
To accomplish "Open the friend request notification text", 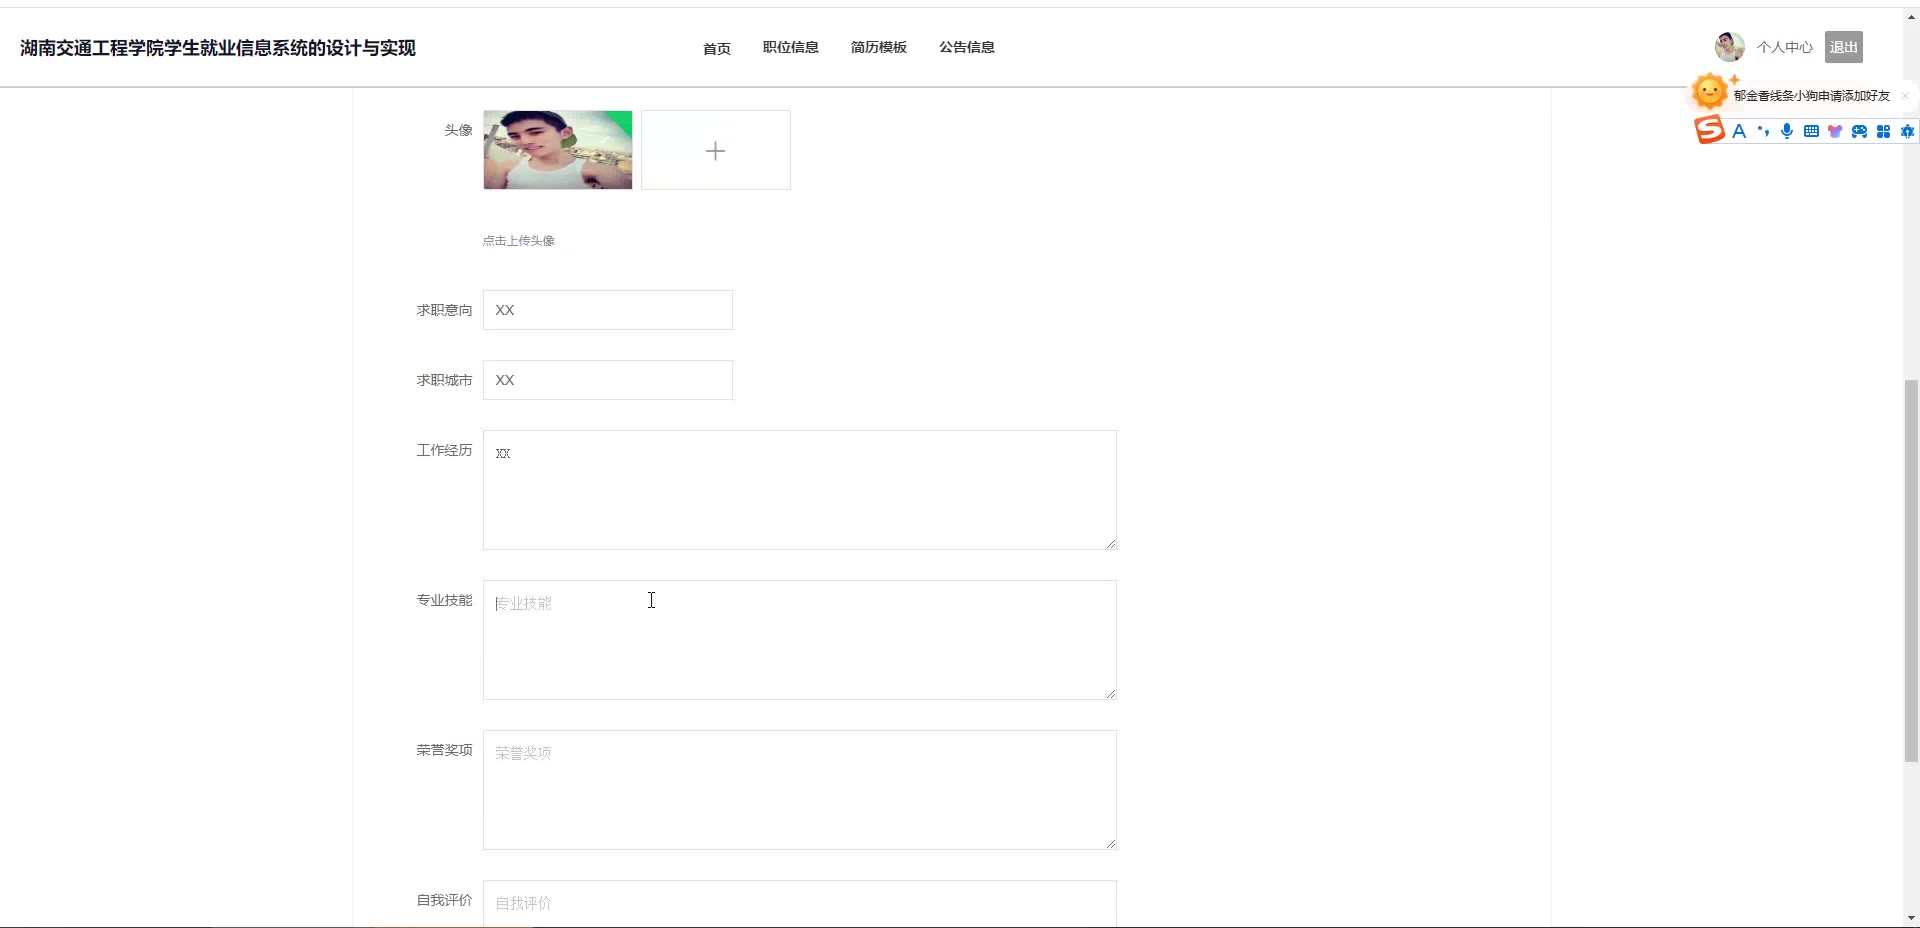I will pyautogui.click(x=1812, y=96).
